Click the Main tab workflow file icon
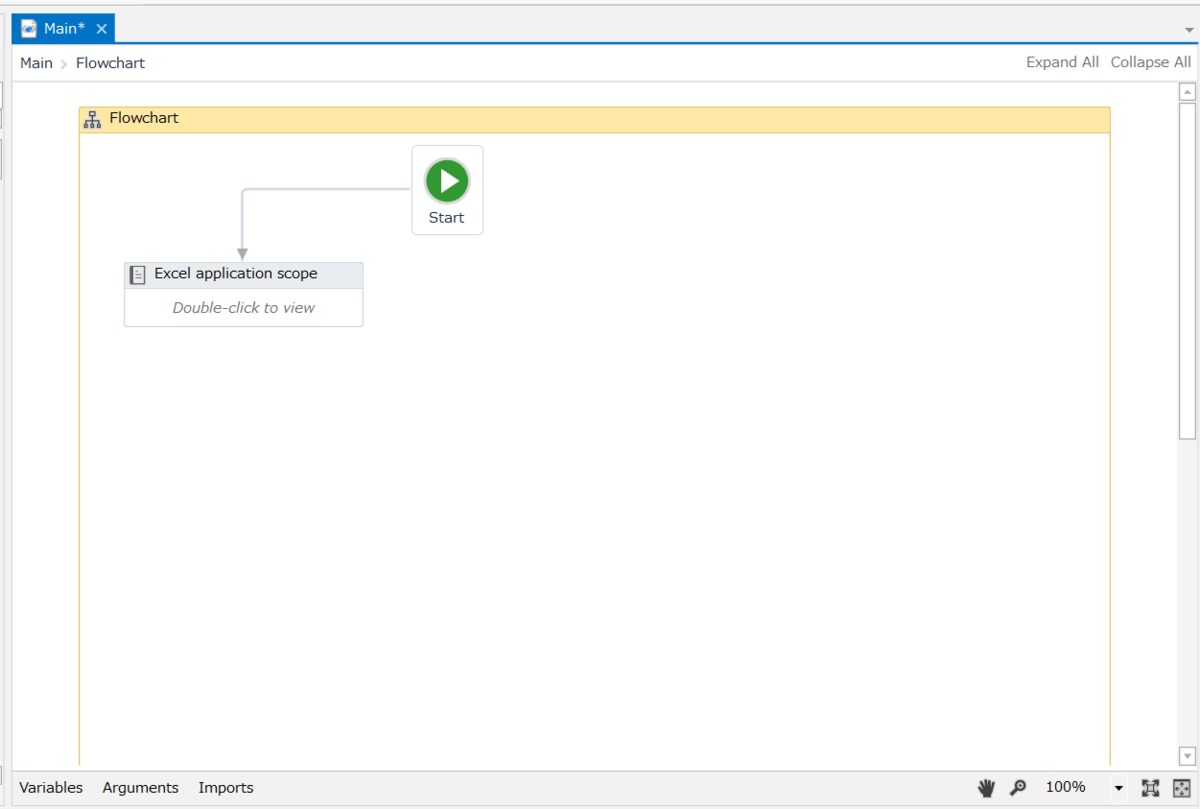This screenshot has width=1200, height=809. tap(29, 29)
